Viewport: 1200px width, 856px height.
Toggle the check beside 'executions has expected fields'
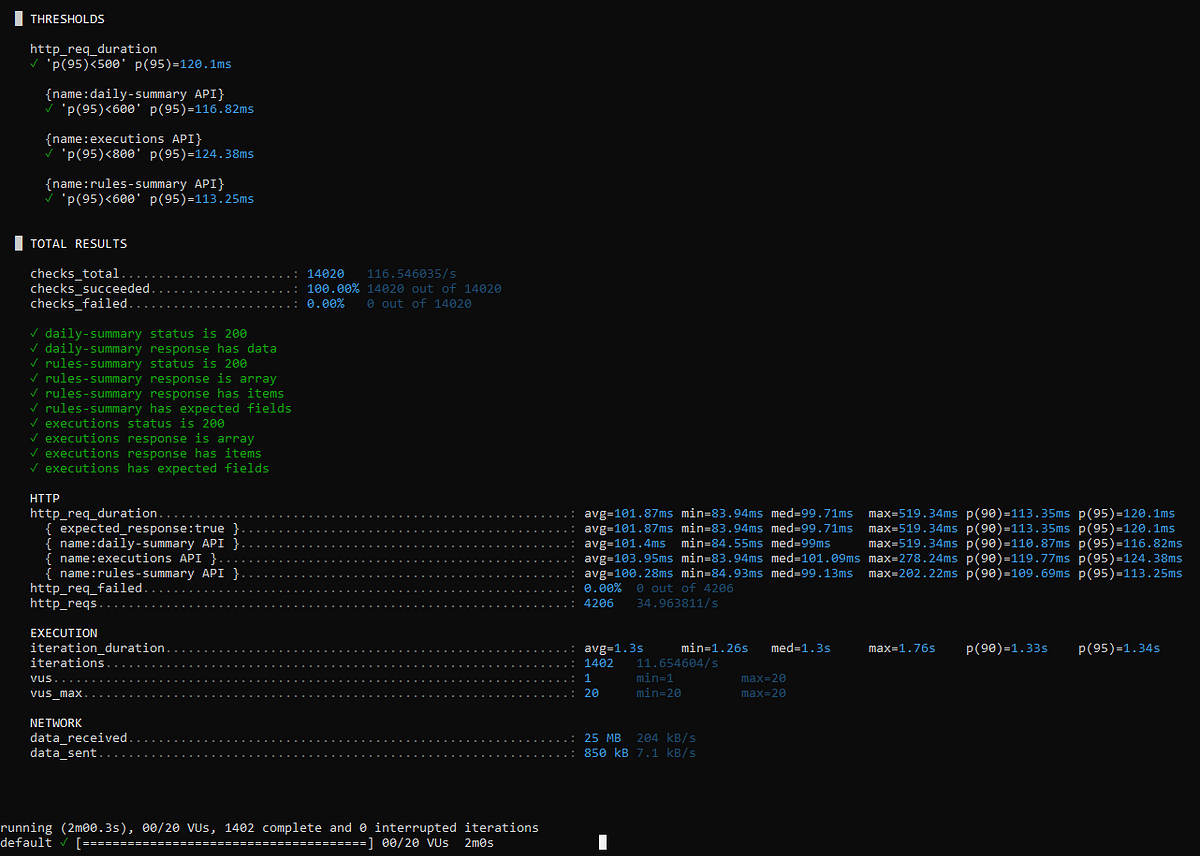(34, 468)
